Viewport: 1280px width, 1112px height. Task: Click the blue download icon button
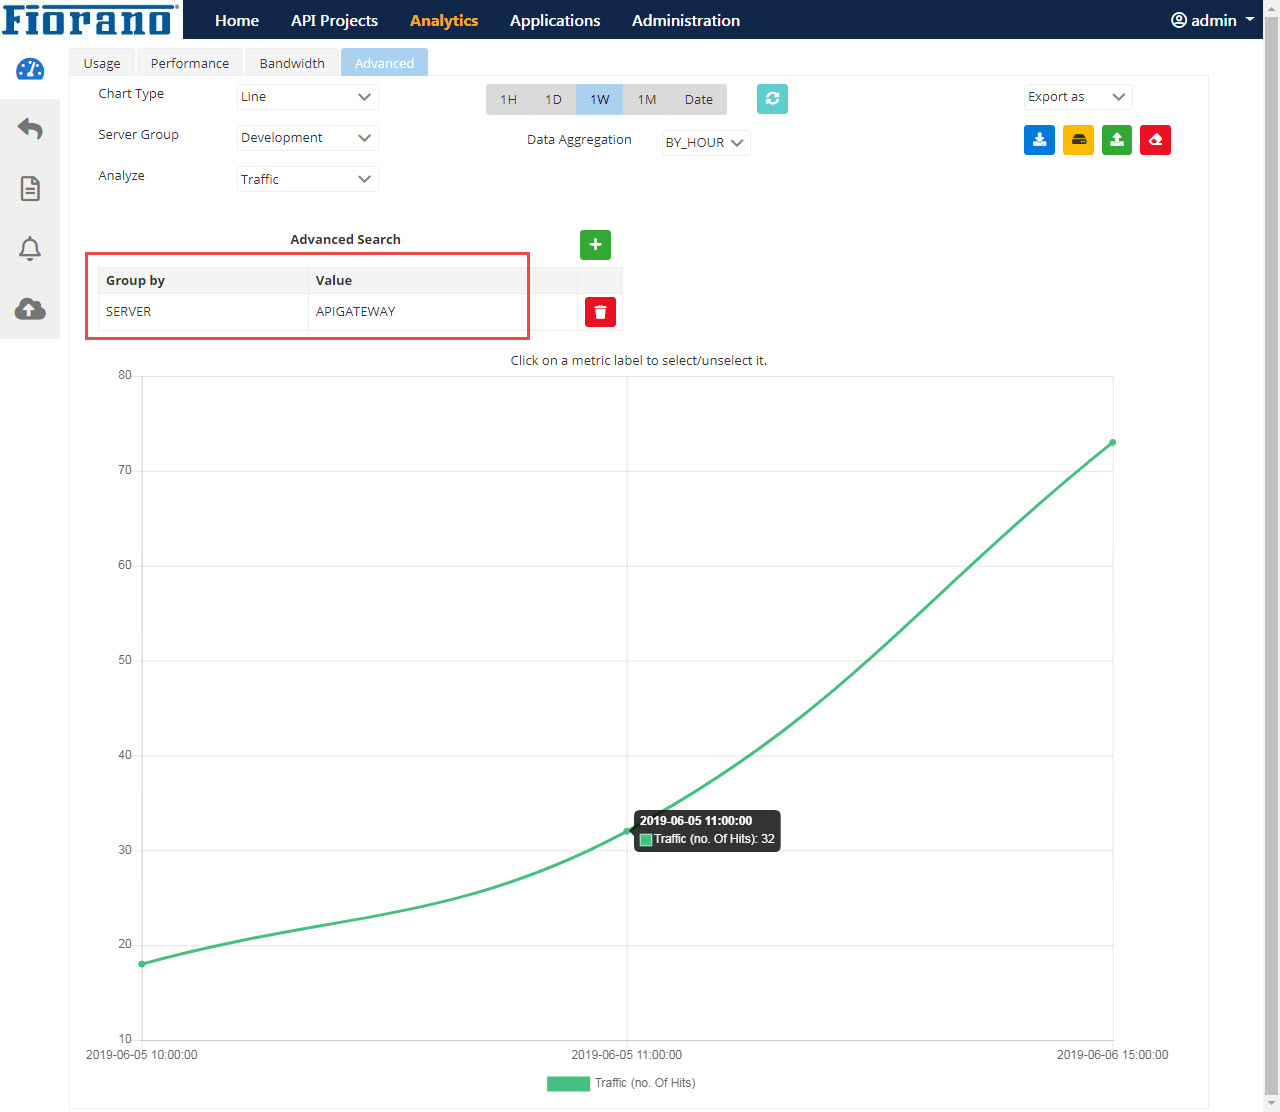point(1039,140)
